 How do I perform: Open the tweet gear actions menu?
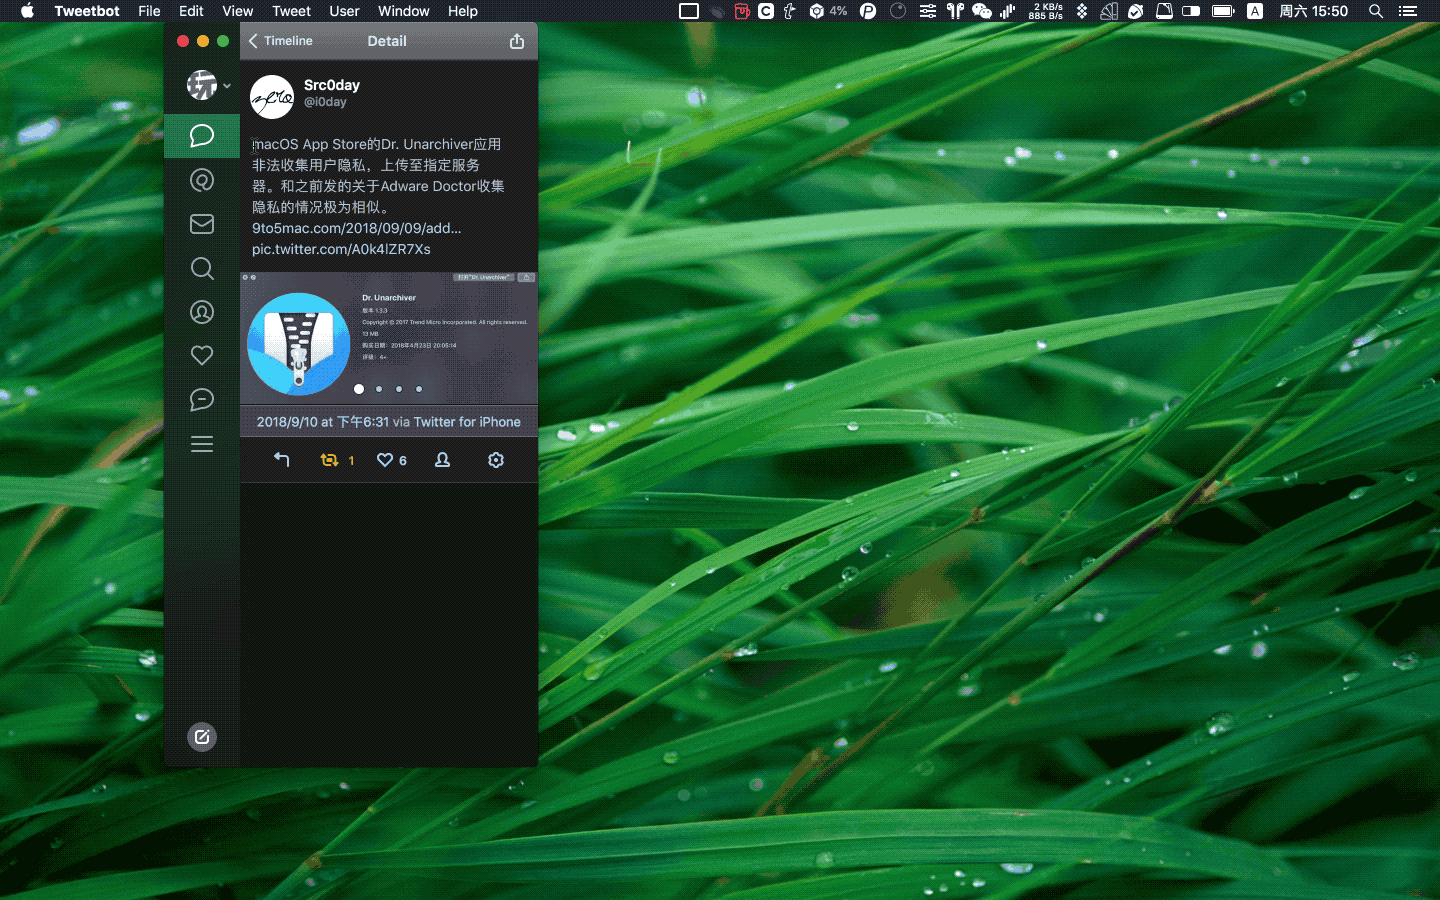(496, 460)
